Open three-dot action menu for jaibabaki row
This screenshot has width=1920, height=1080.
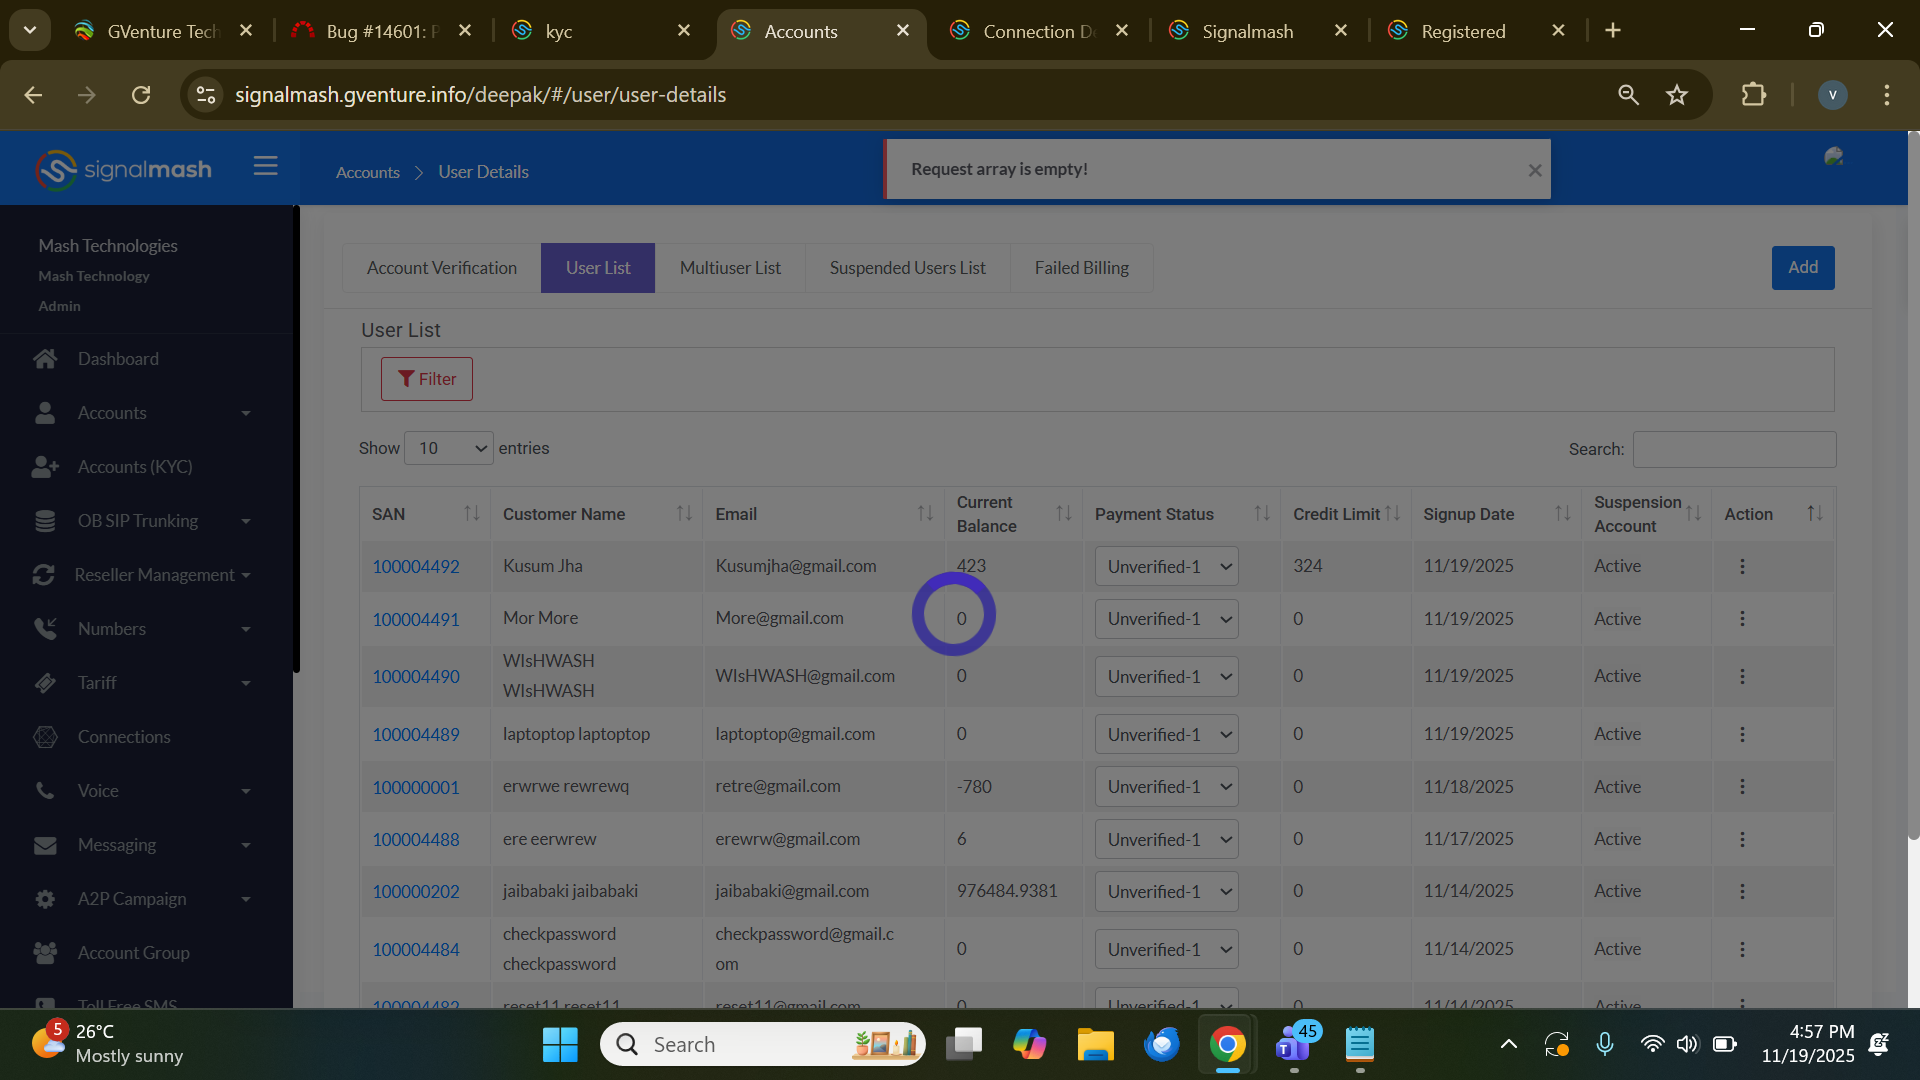pos(1742,891)
